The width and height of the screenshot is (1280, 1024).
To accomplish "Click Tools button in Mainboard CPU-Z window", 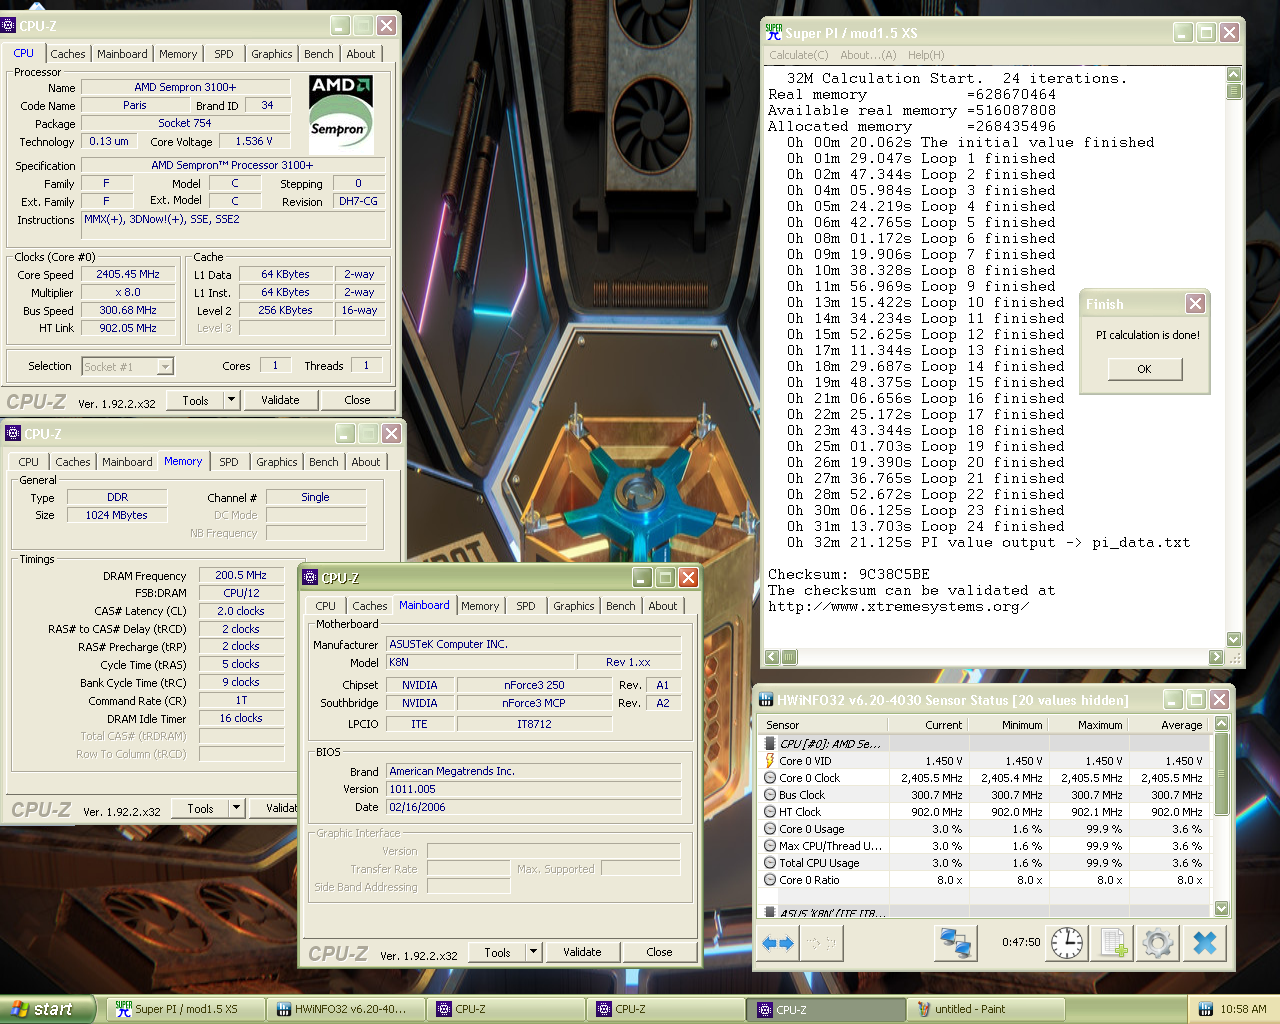I will point(497,952).
